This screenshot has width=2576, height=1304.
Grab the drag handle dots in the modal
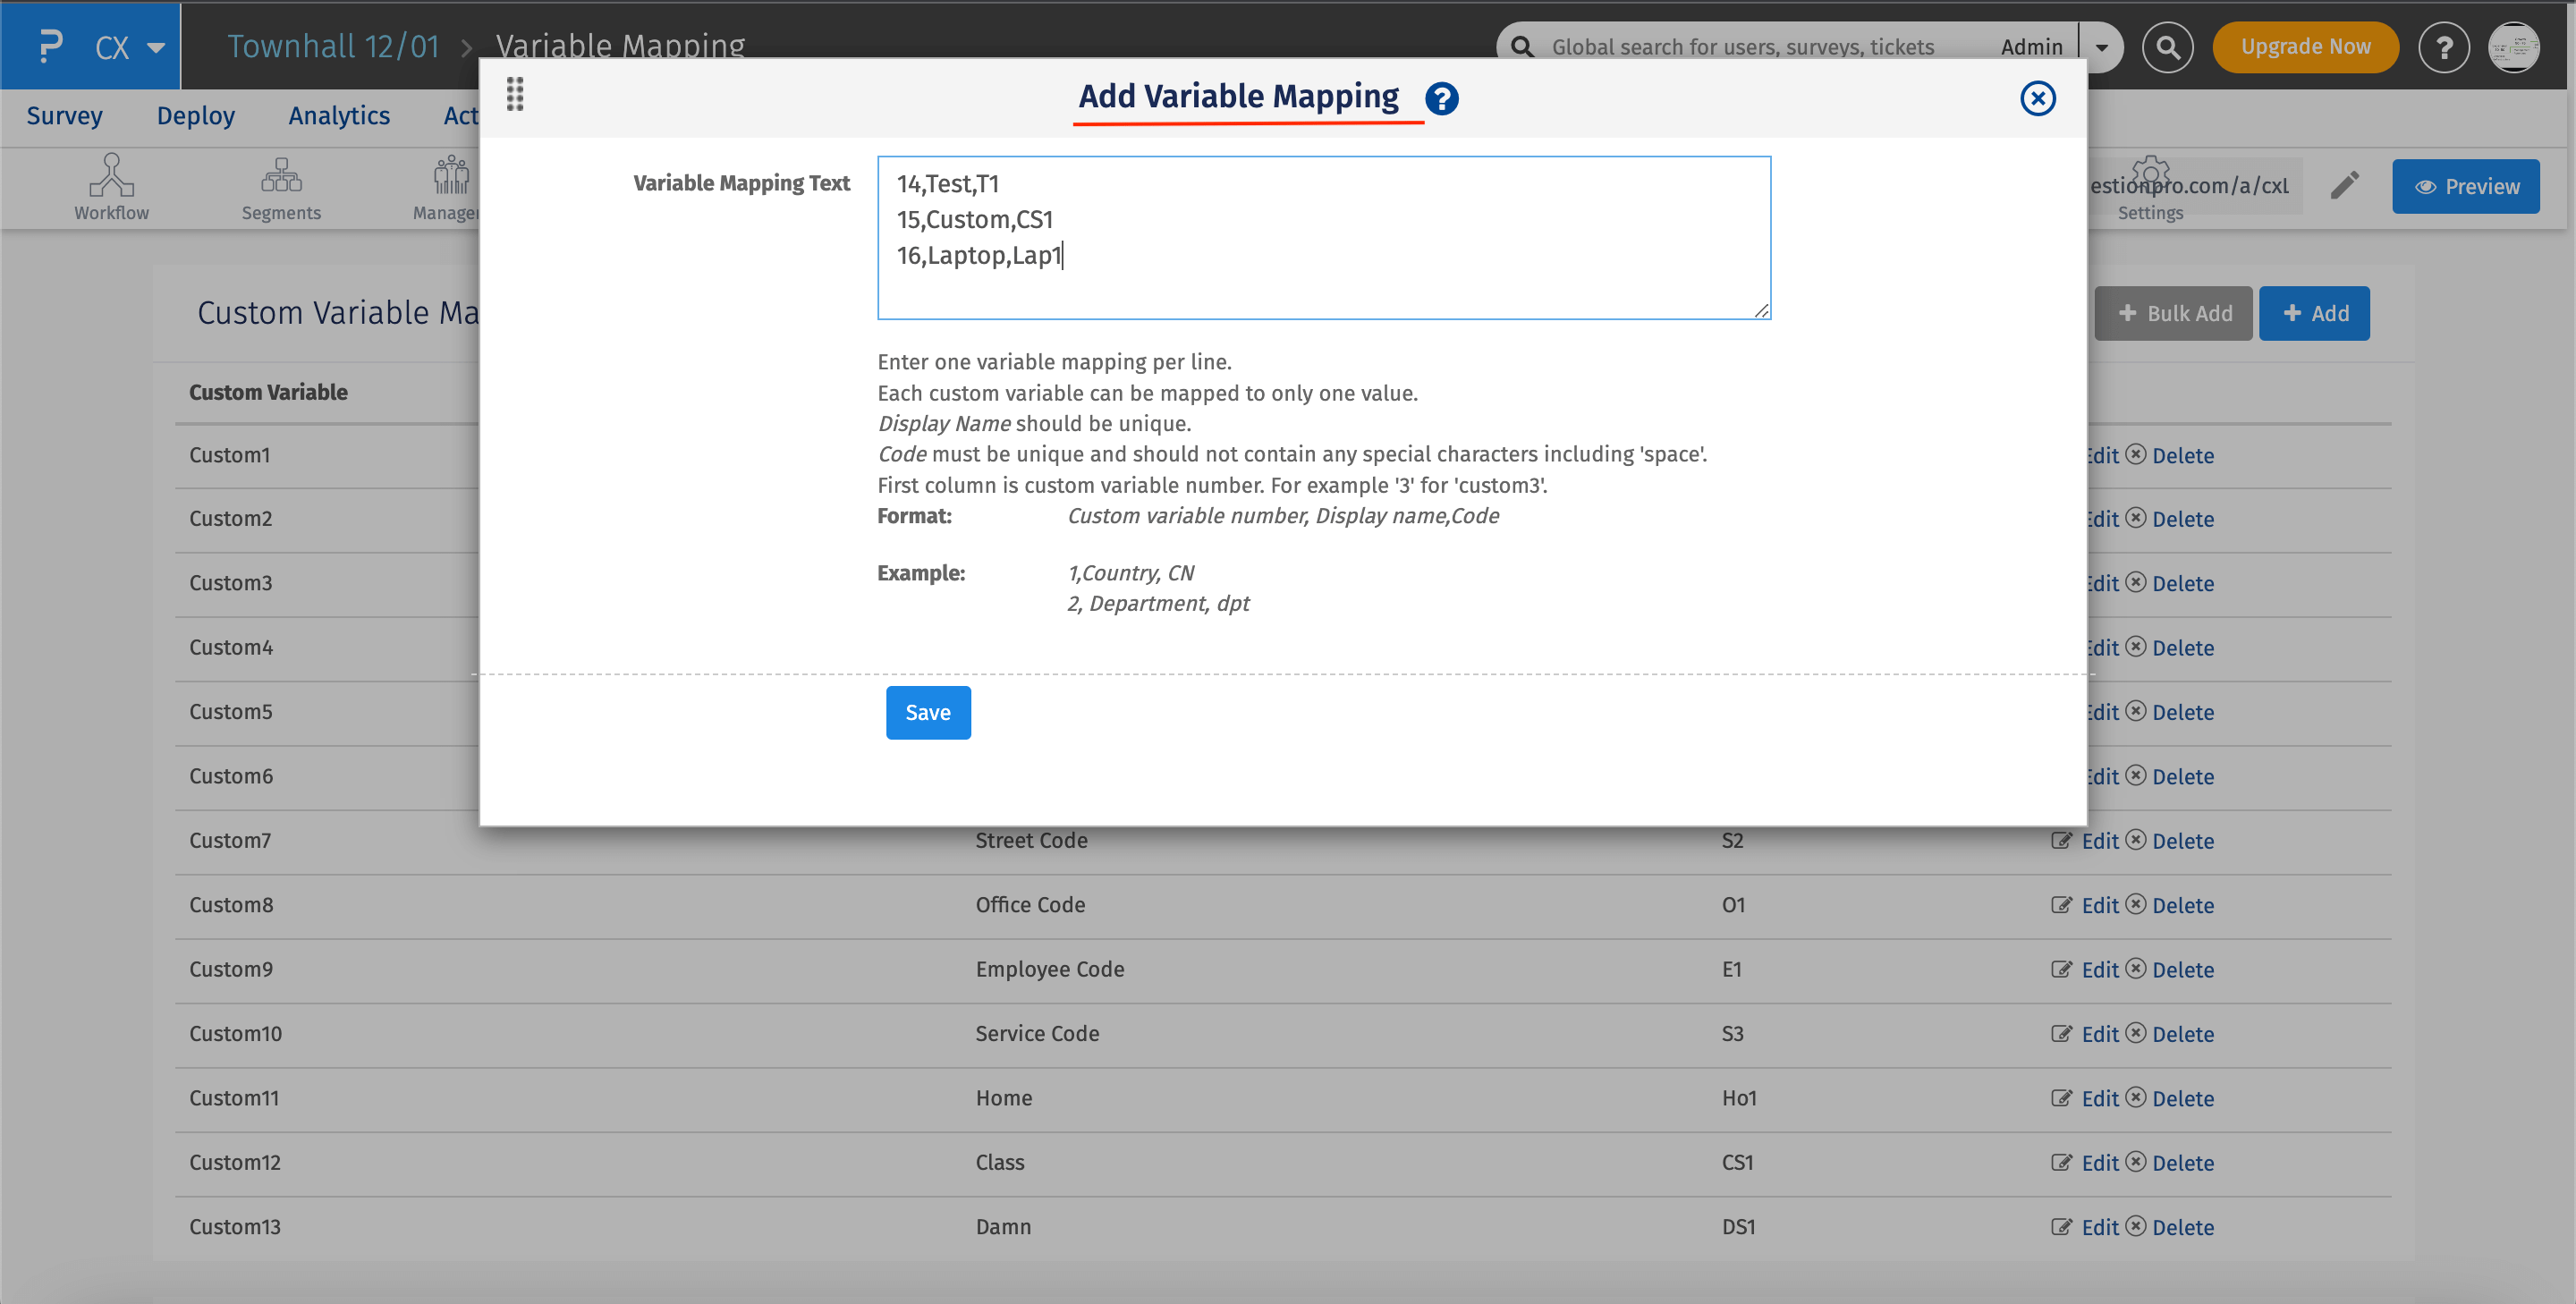click(x=516, y=95)
